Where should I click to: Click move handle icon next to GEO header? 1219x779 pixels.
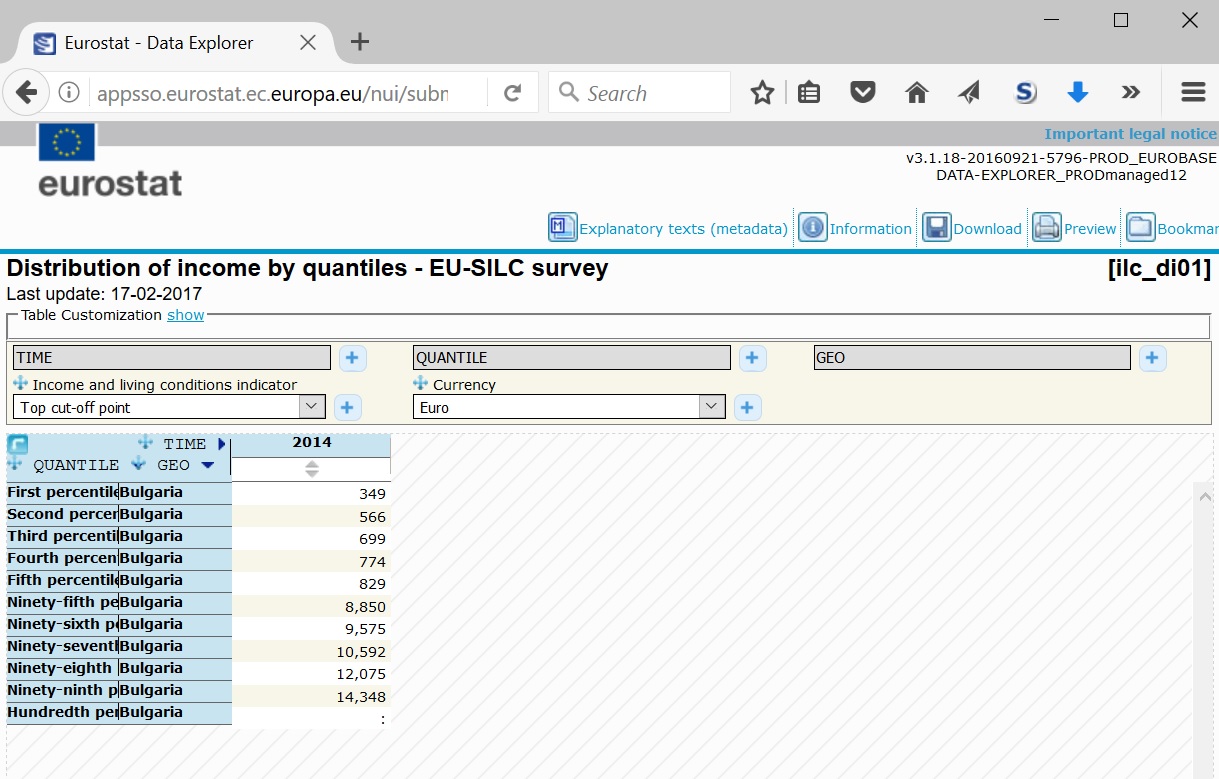pyautogui.click(x=139, y=464)
